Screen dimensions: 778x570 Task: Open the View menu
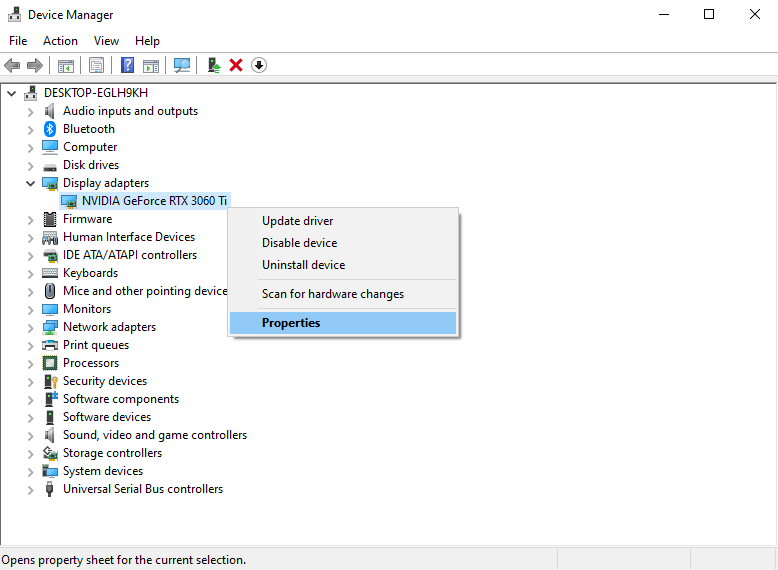106,41
